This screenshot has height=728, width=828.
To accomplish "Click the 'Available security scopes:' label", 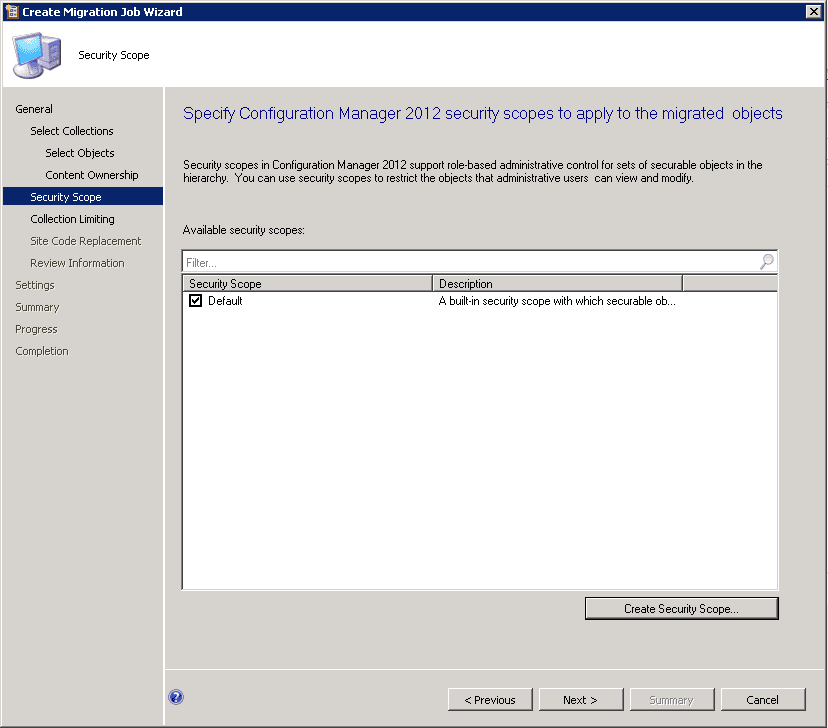I will click(x=243, y=230).
